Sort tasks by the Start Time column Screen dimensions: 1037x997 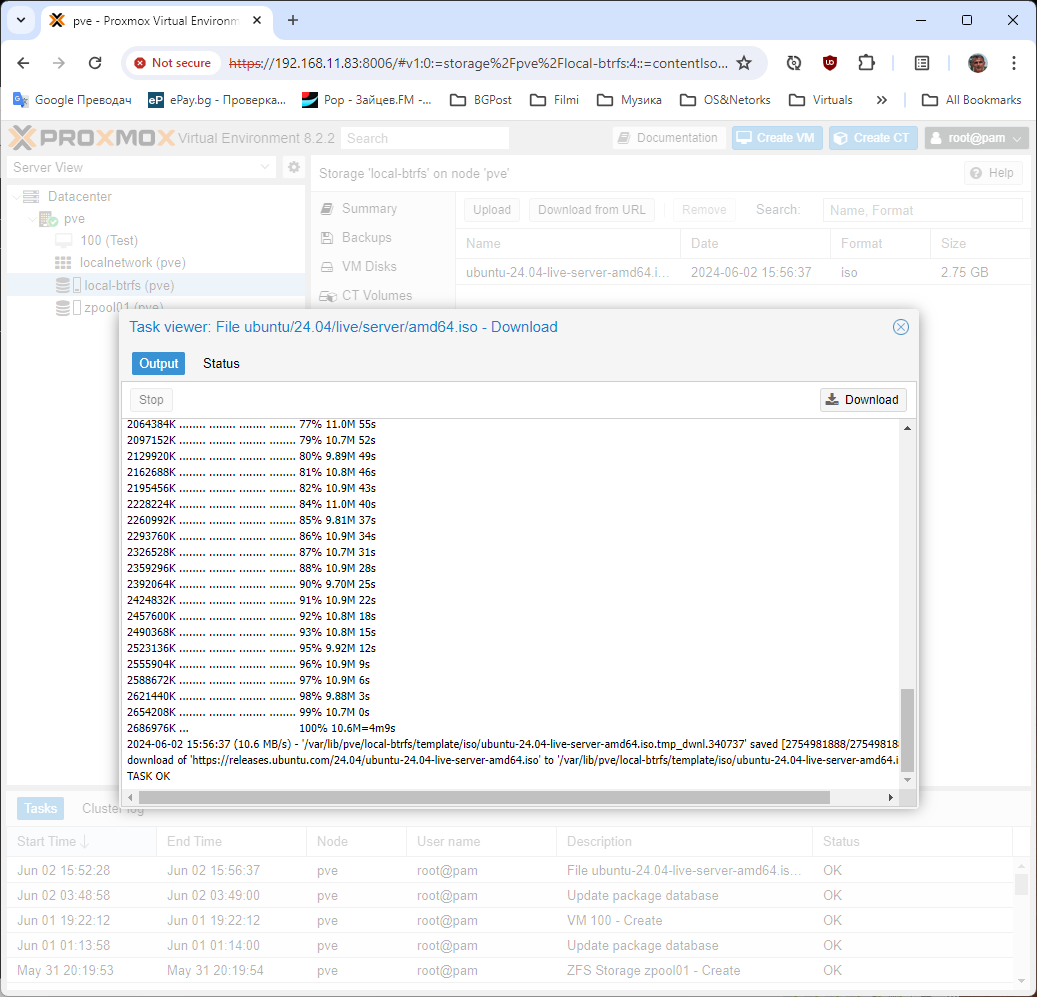point(82,842)
